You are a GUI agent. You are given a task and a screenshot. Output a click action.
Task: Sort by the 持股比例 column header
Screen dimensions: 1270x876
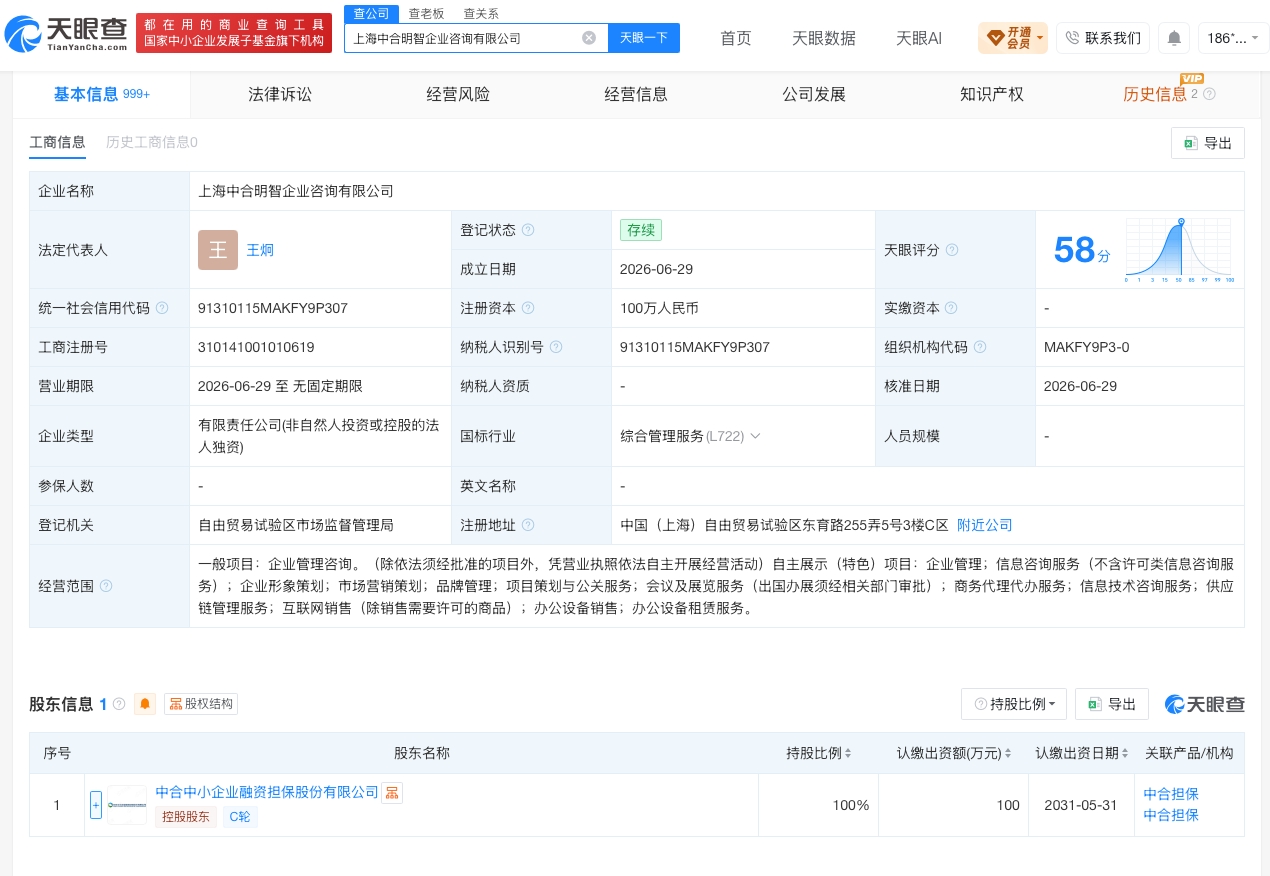click(x=820, y=753)
